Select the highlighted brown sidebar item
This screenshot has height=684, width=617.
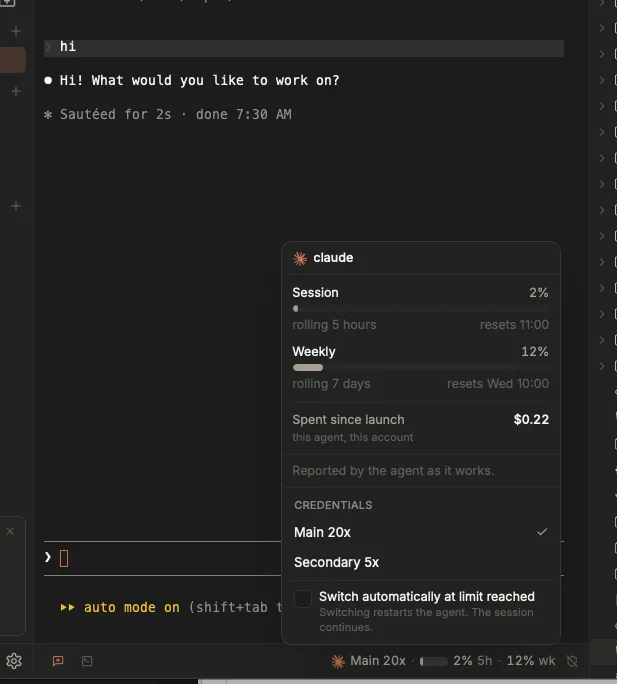click(13, 59)
